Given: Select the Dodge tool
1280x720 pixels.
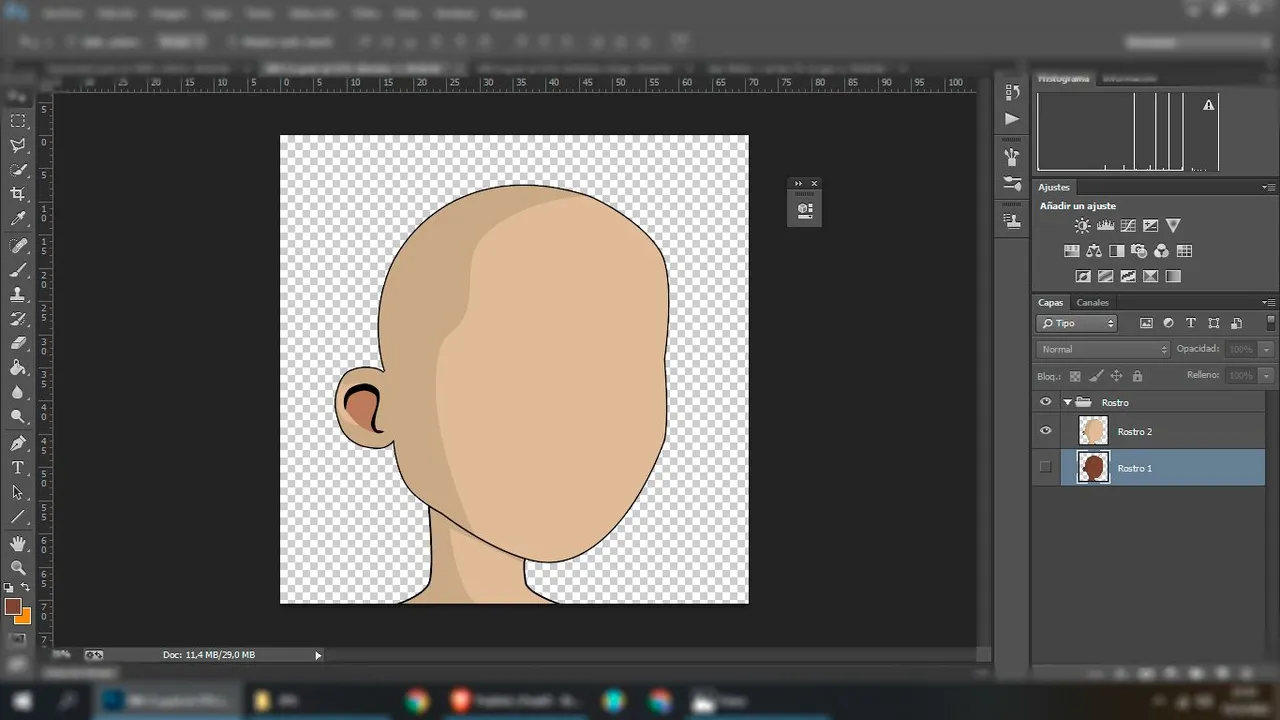Looking at the screenshot, I should point(18,417).
